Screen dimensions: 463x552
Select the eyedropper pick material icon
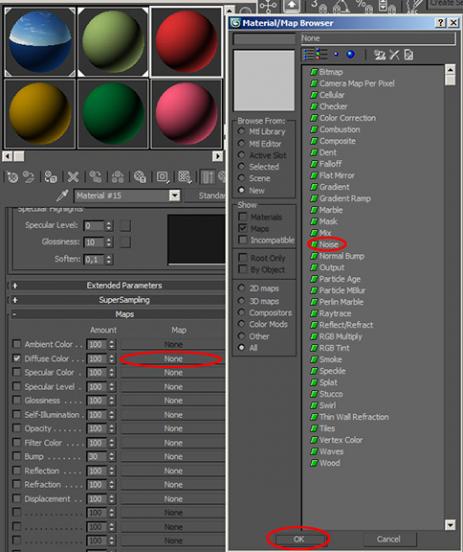click(62, 195)
